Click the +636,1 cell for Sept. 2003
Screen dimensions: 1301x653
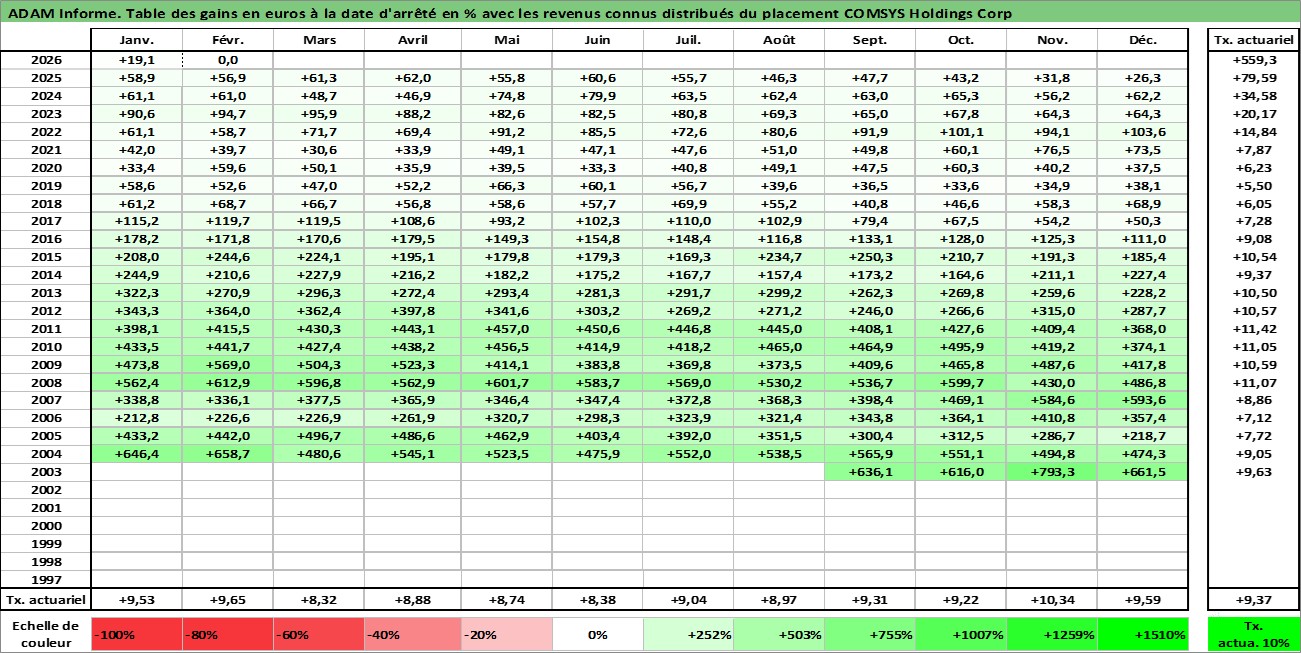point(869,472)
